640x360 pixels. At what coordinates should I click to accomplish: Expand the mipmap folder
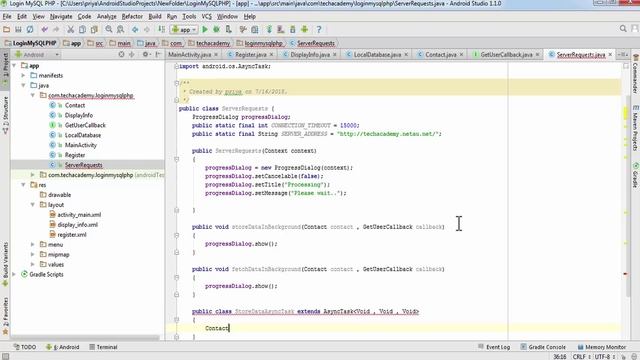pyautogui.click(x=33, y=254)
